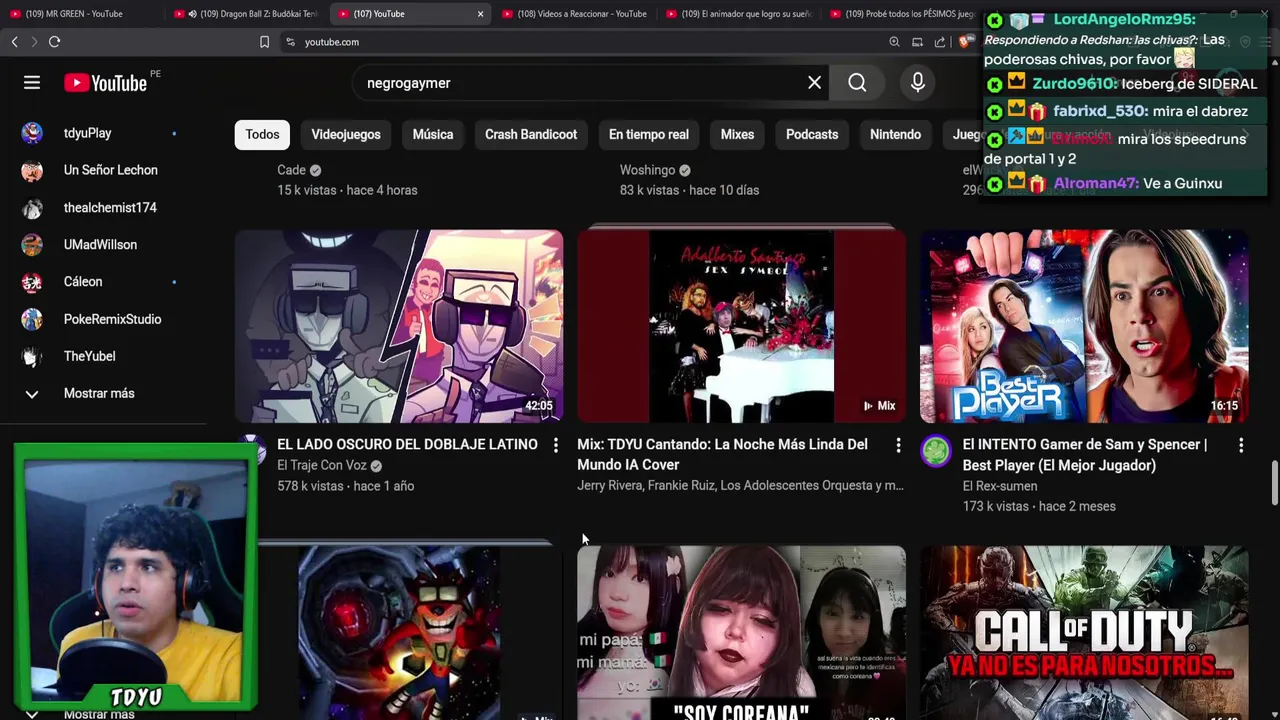
Task: Clear the search box with the X
Action: [x=815, y=83]
